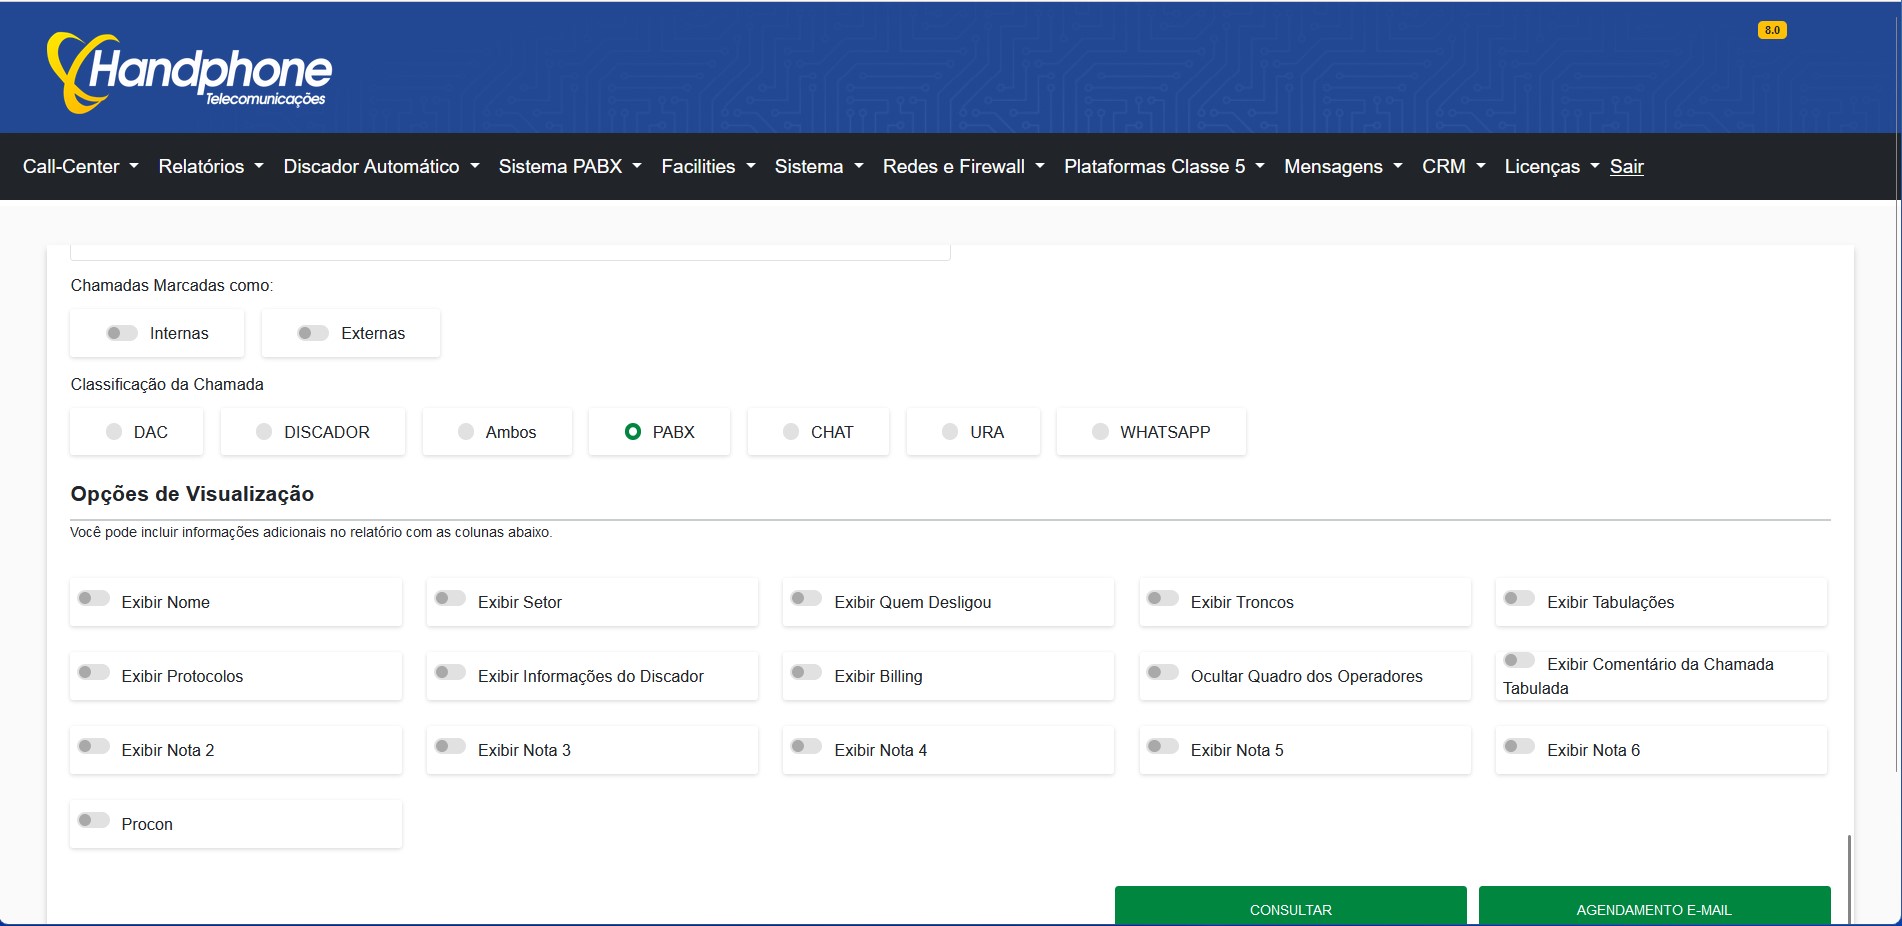Screen dimensions: 1902x926
Task: Click the Sair logout link
Action: (1626, 167)
